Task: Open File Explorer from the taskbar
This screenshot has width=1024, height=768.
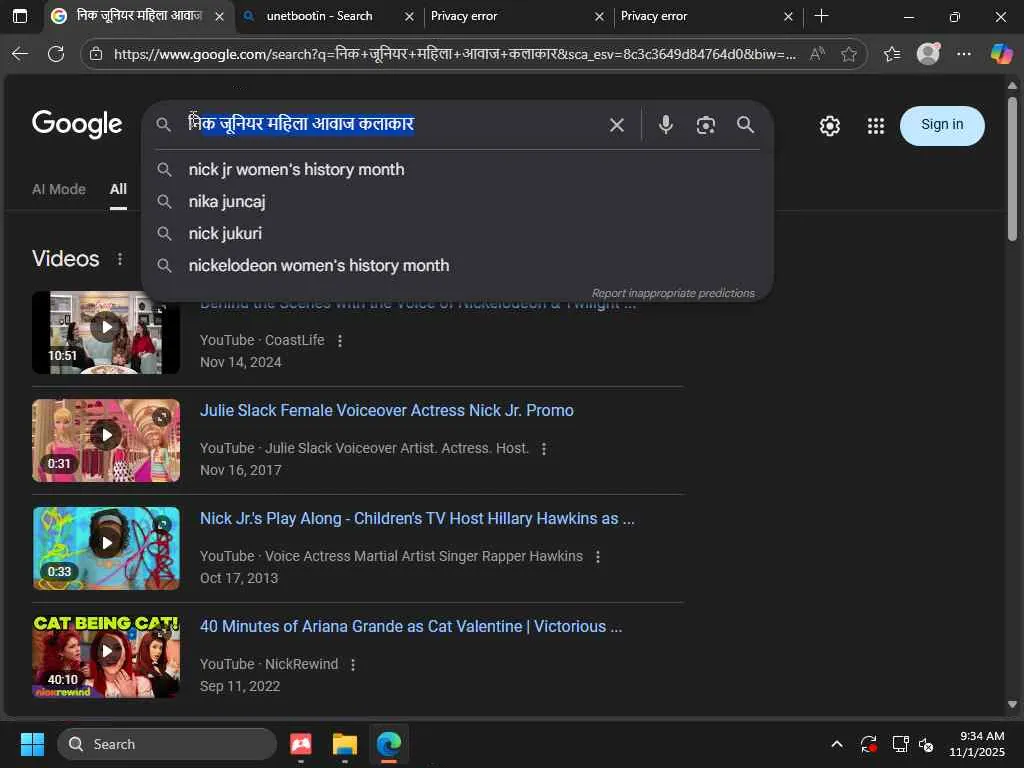Action: [x=344, y=744]
